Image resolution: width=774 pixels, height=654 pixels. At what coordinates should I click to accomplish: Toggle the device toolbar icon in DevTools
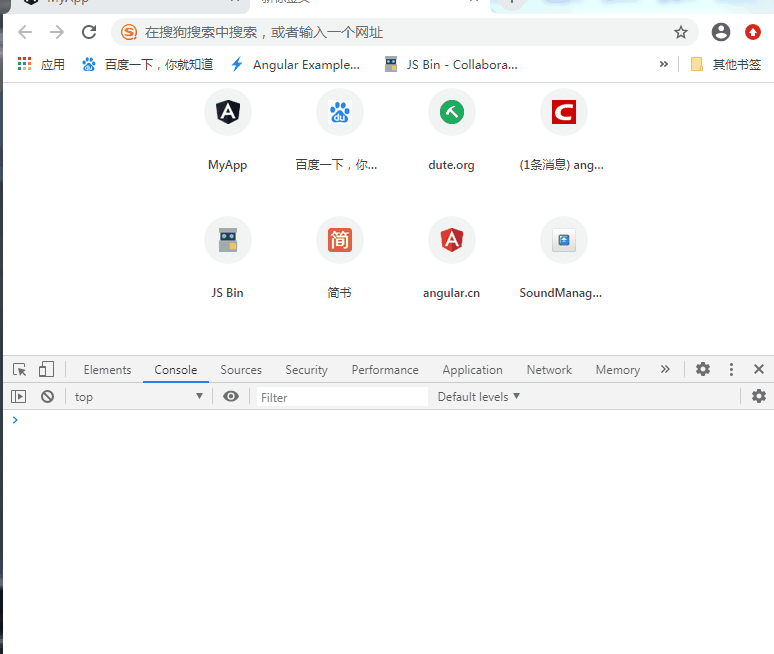point(46,369)
